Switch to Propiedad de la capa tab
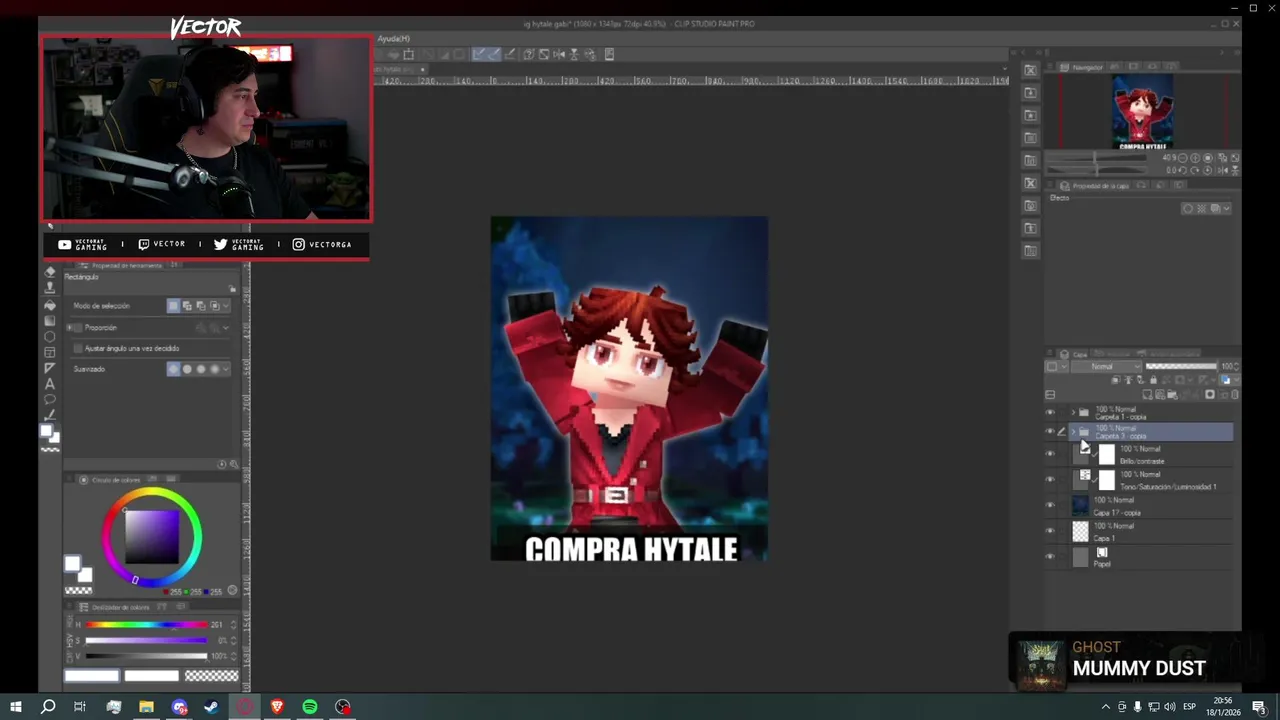The image size is (1280, 720). (1094, 186)
